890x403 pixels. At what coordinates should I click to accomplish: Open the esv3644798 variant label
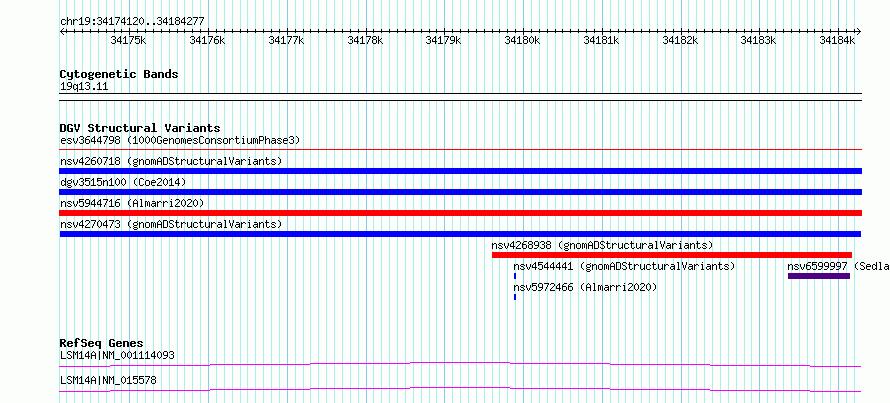pyautogui.click(x=180, y=140)
